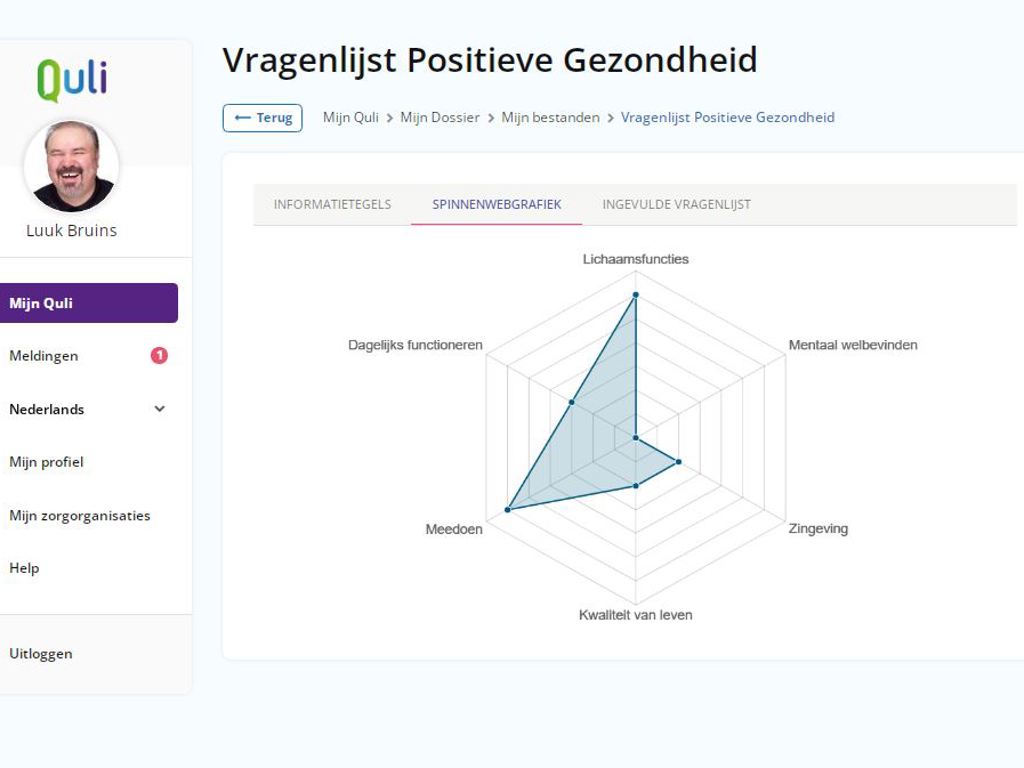Click Uitloggen to sign out
1024x768 pixels.
41,654
